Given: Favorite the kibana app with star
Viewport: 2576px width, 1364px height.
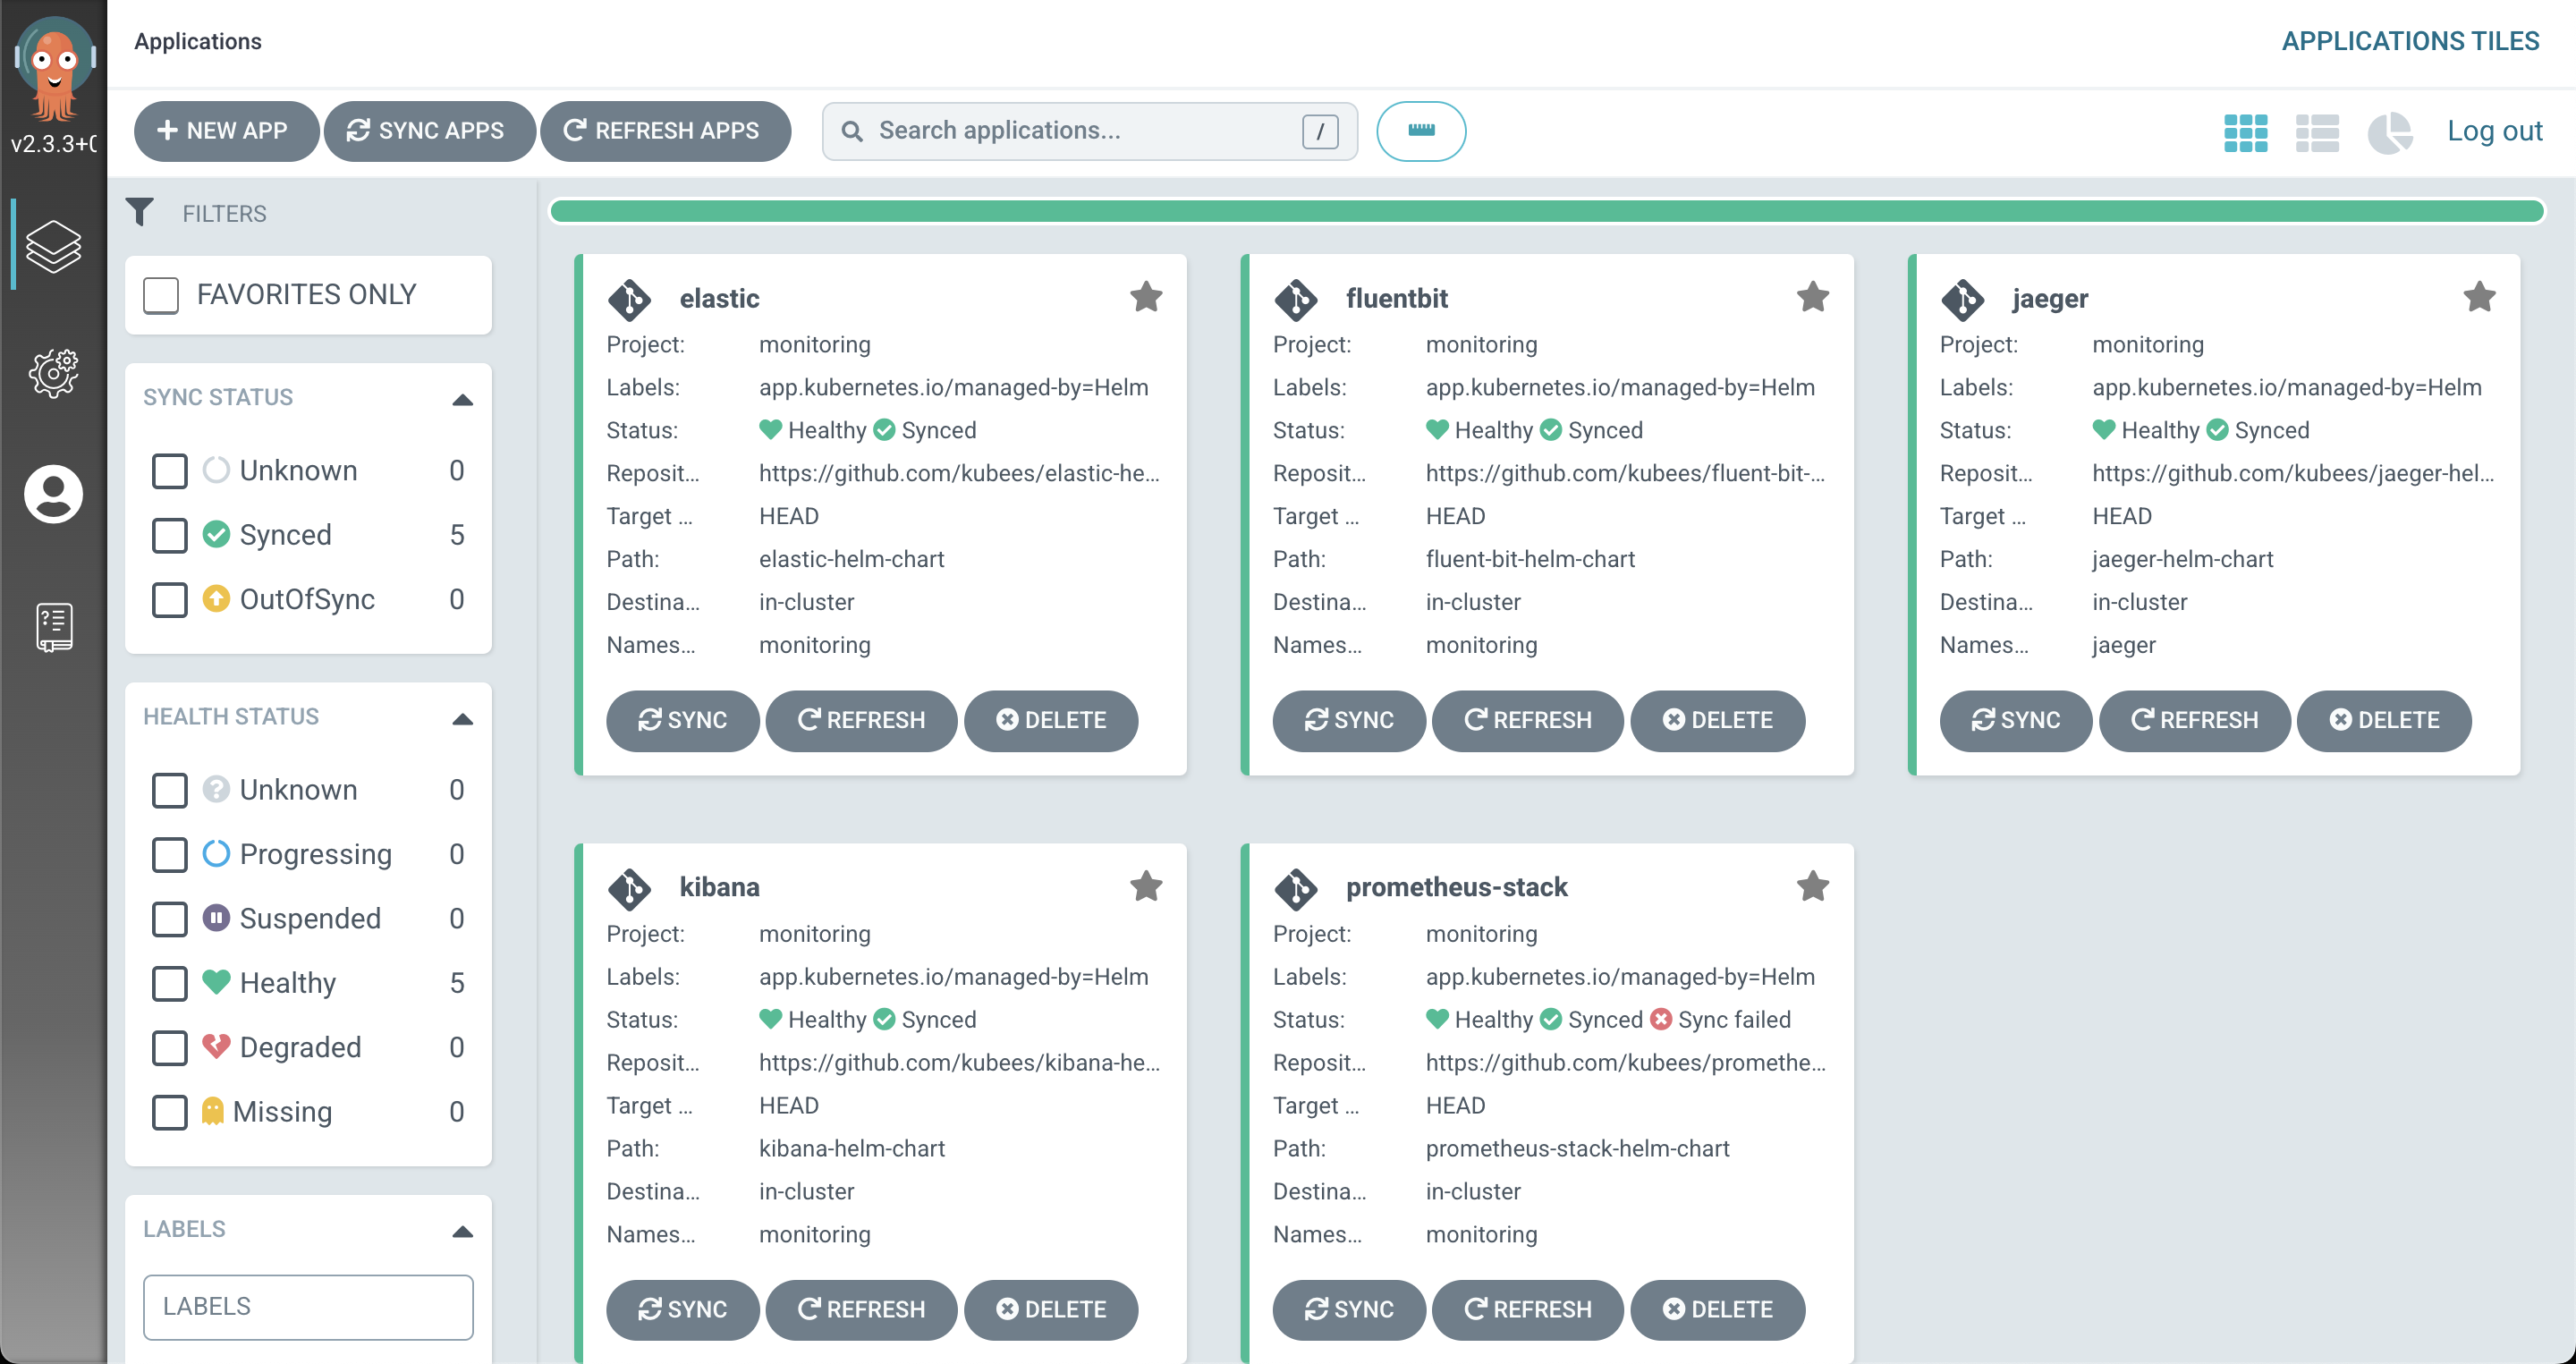Looking at the screenshot, I should (1146, 885).
